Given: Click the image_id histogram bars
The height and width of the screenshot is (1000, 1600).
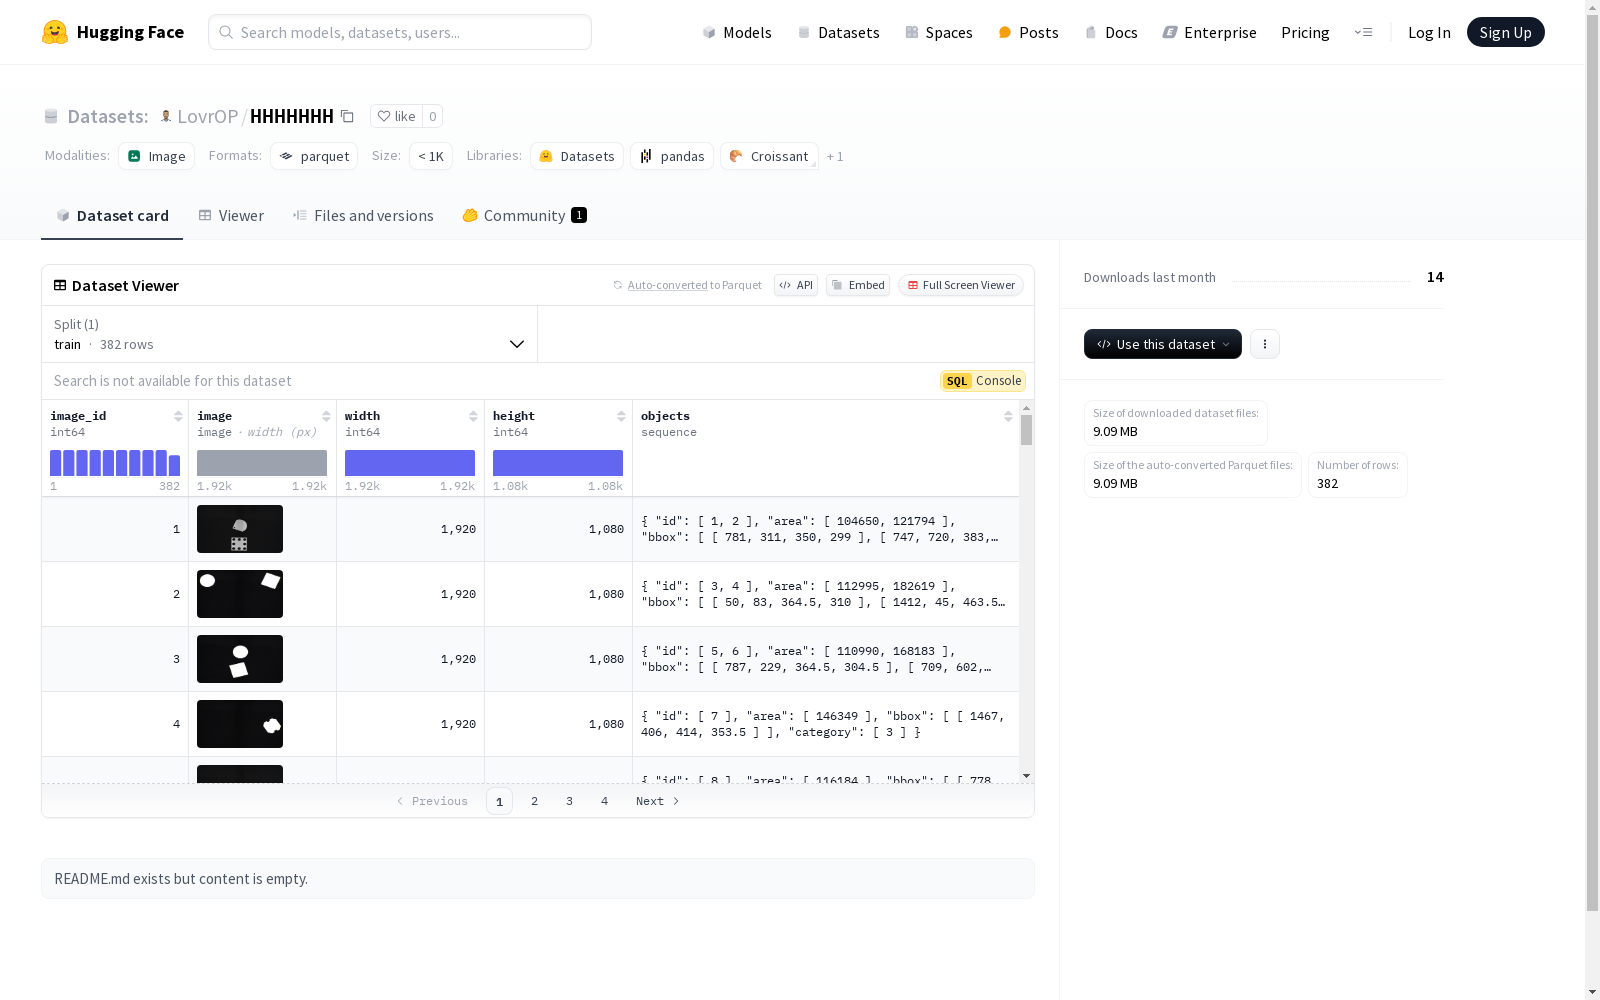Looking at the screenshot, I should click(x=115, y=463).
